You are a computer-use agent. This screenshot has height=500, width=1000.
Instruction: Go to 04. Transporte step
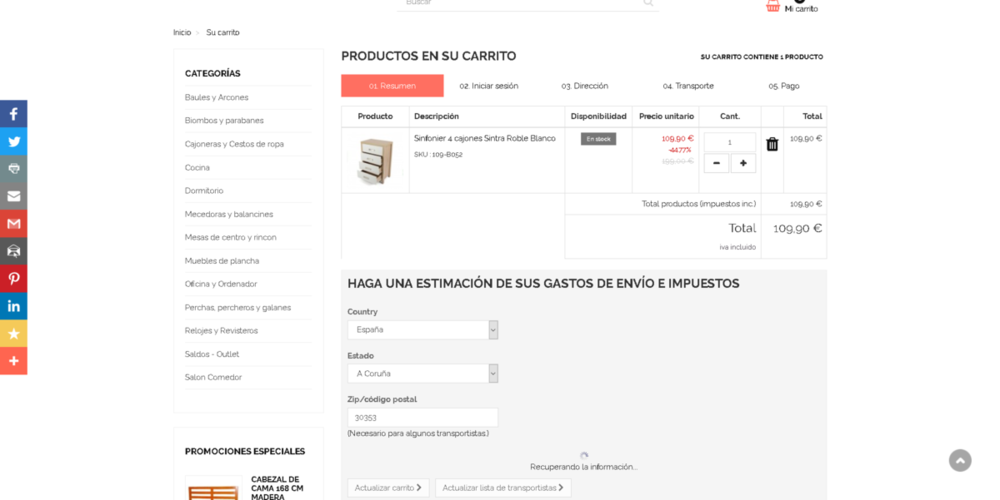coord(688,85)
